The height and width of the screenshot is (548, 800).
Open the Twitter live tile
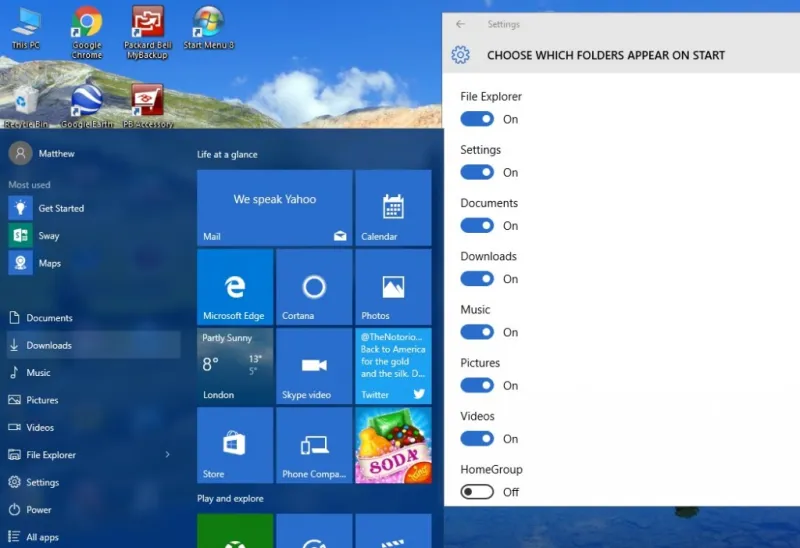[393, 366]
